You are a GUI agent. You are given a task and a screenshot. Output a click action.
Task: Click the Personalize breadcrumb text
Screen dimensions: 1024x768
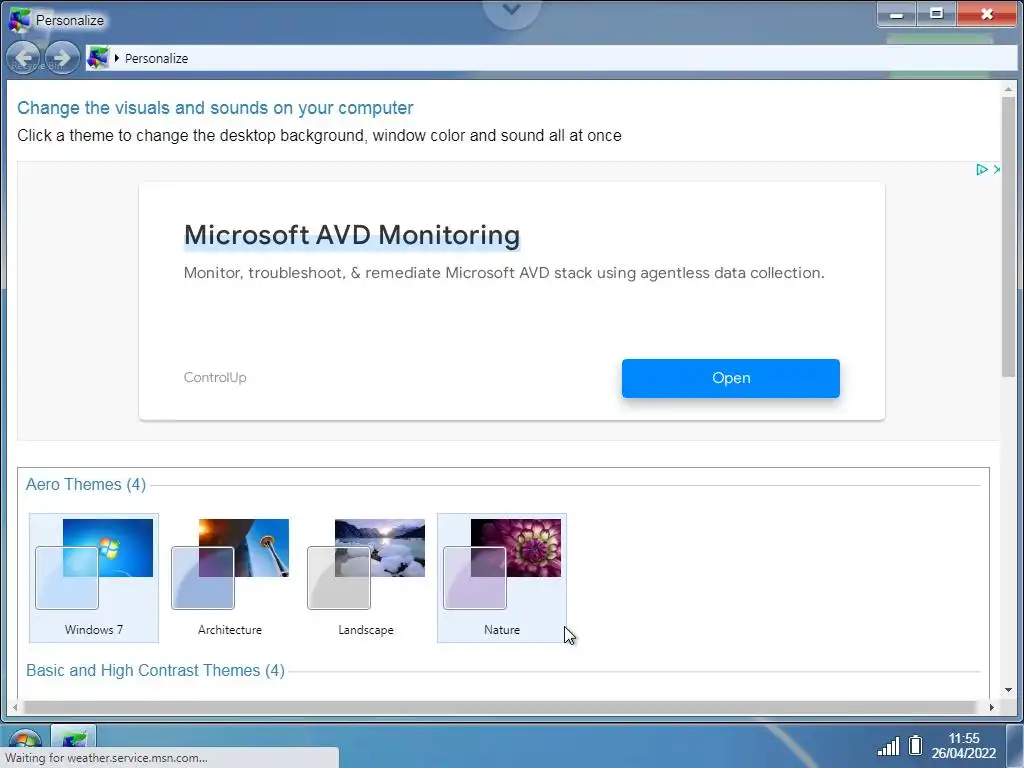click(x=156, y=59)
